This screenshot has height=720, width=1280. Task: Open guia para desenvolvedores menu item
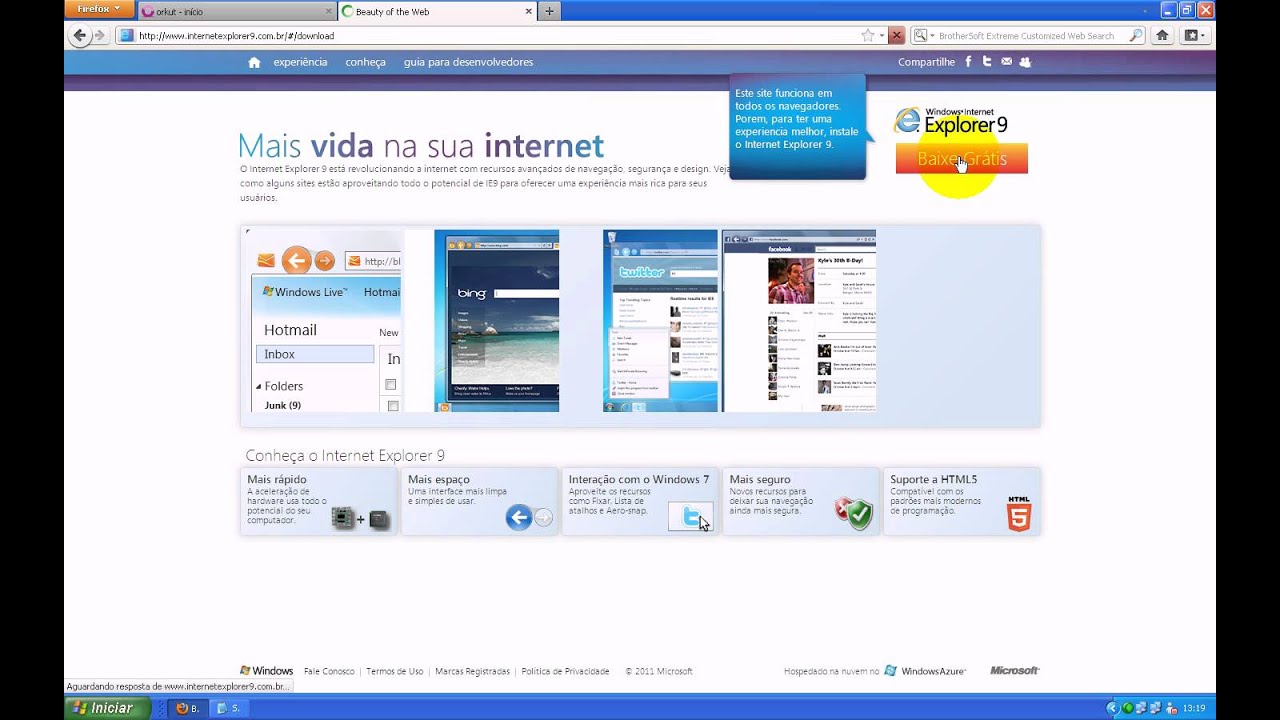[468, 62]
